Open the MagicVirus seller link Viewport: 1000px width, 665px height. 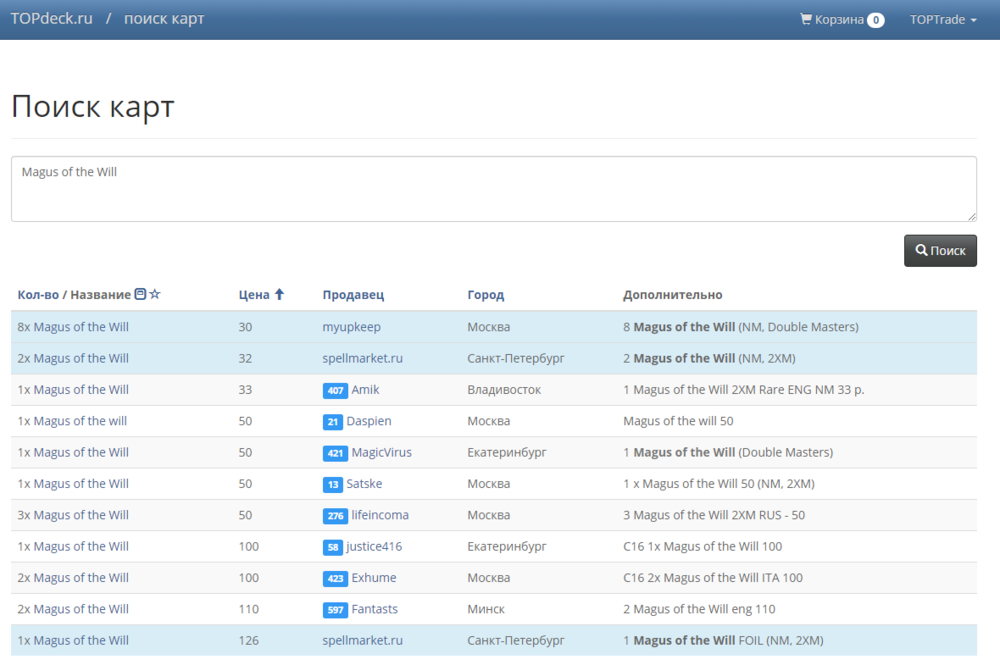point(381,453)
